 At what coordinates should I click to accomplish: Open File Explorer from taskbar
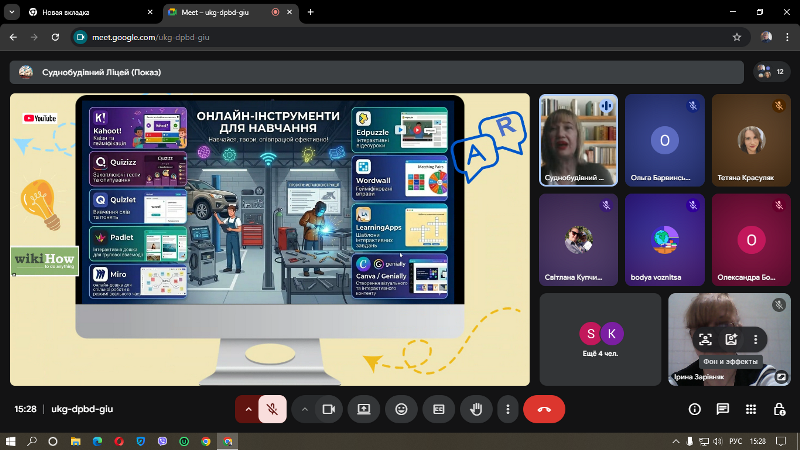tap(76, 441)
